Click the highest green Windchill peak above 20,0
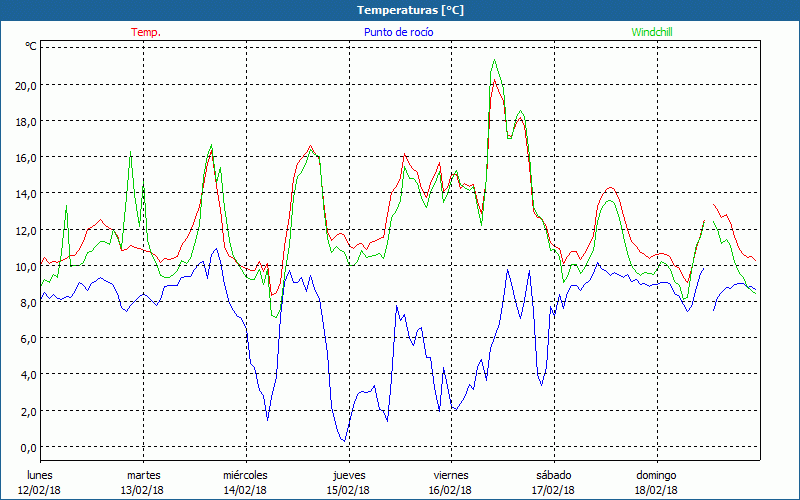Viewport: 800px width, 500px height. (493, 61)
